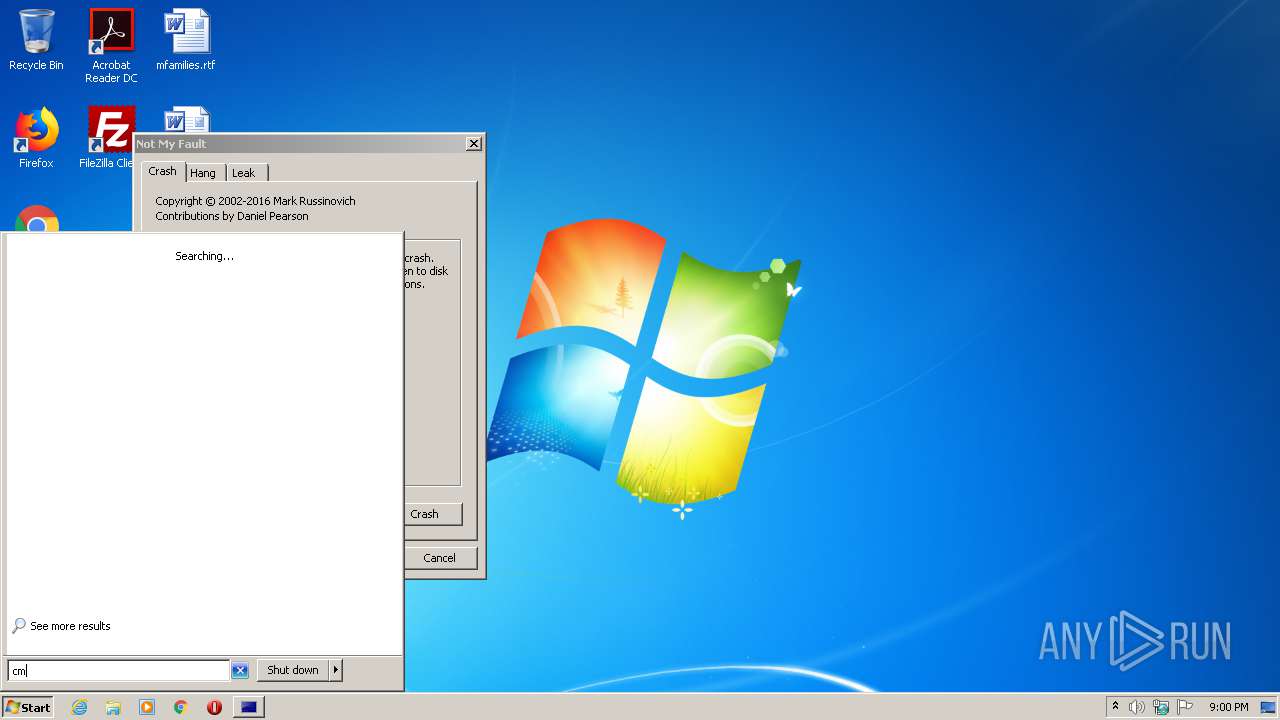Open the Action Center flag icon

pos(1185,707)
